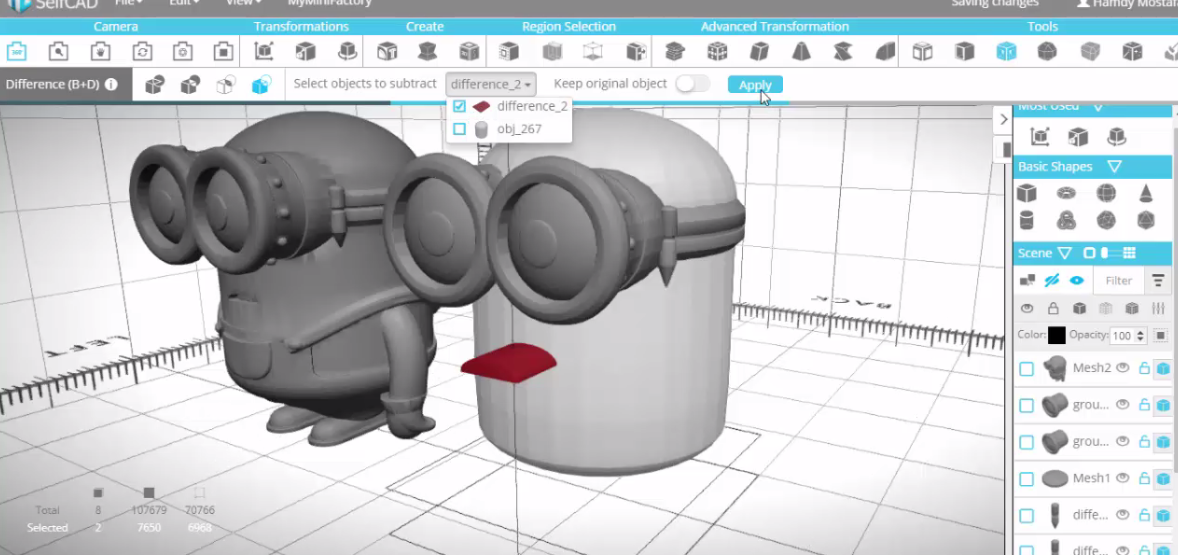The width and height of the screenshot is (1178, 555).
Task: Collapse the right panel with the chevron
Action: coord(1002,119)
